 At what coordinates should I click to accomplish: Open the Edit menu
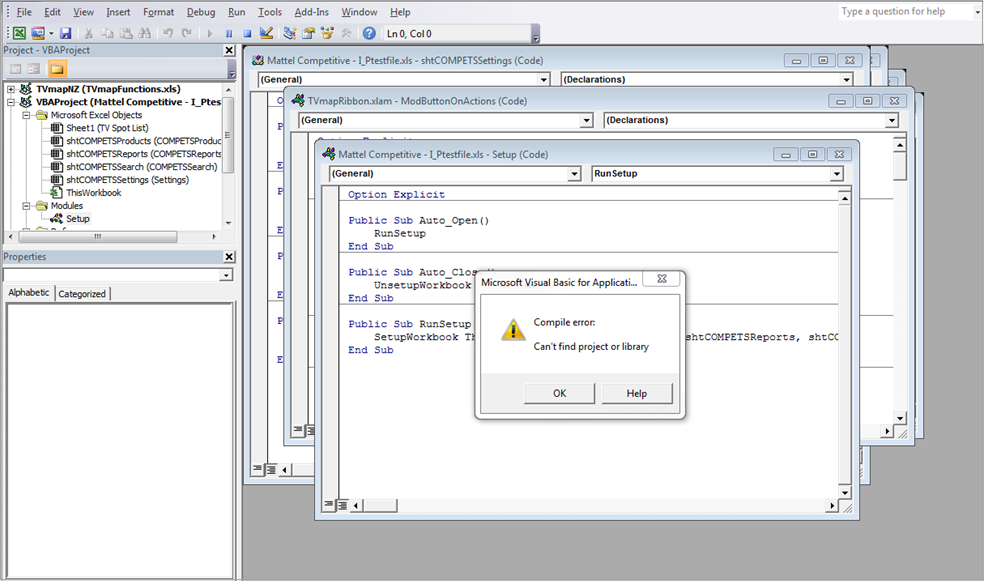[x=52, y=12]
